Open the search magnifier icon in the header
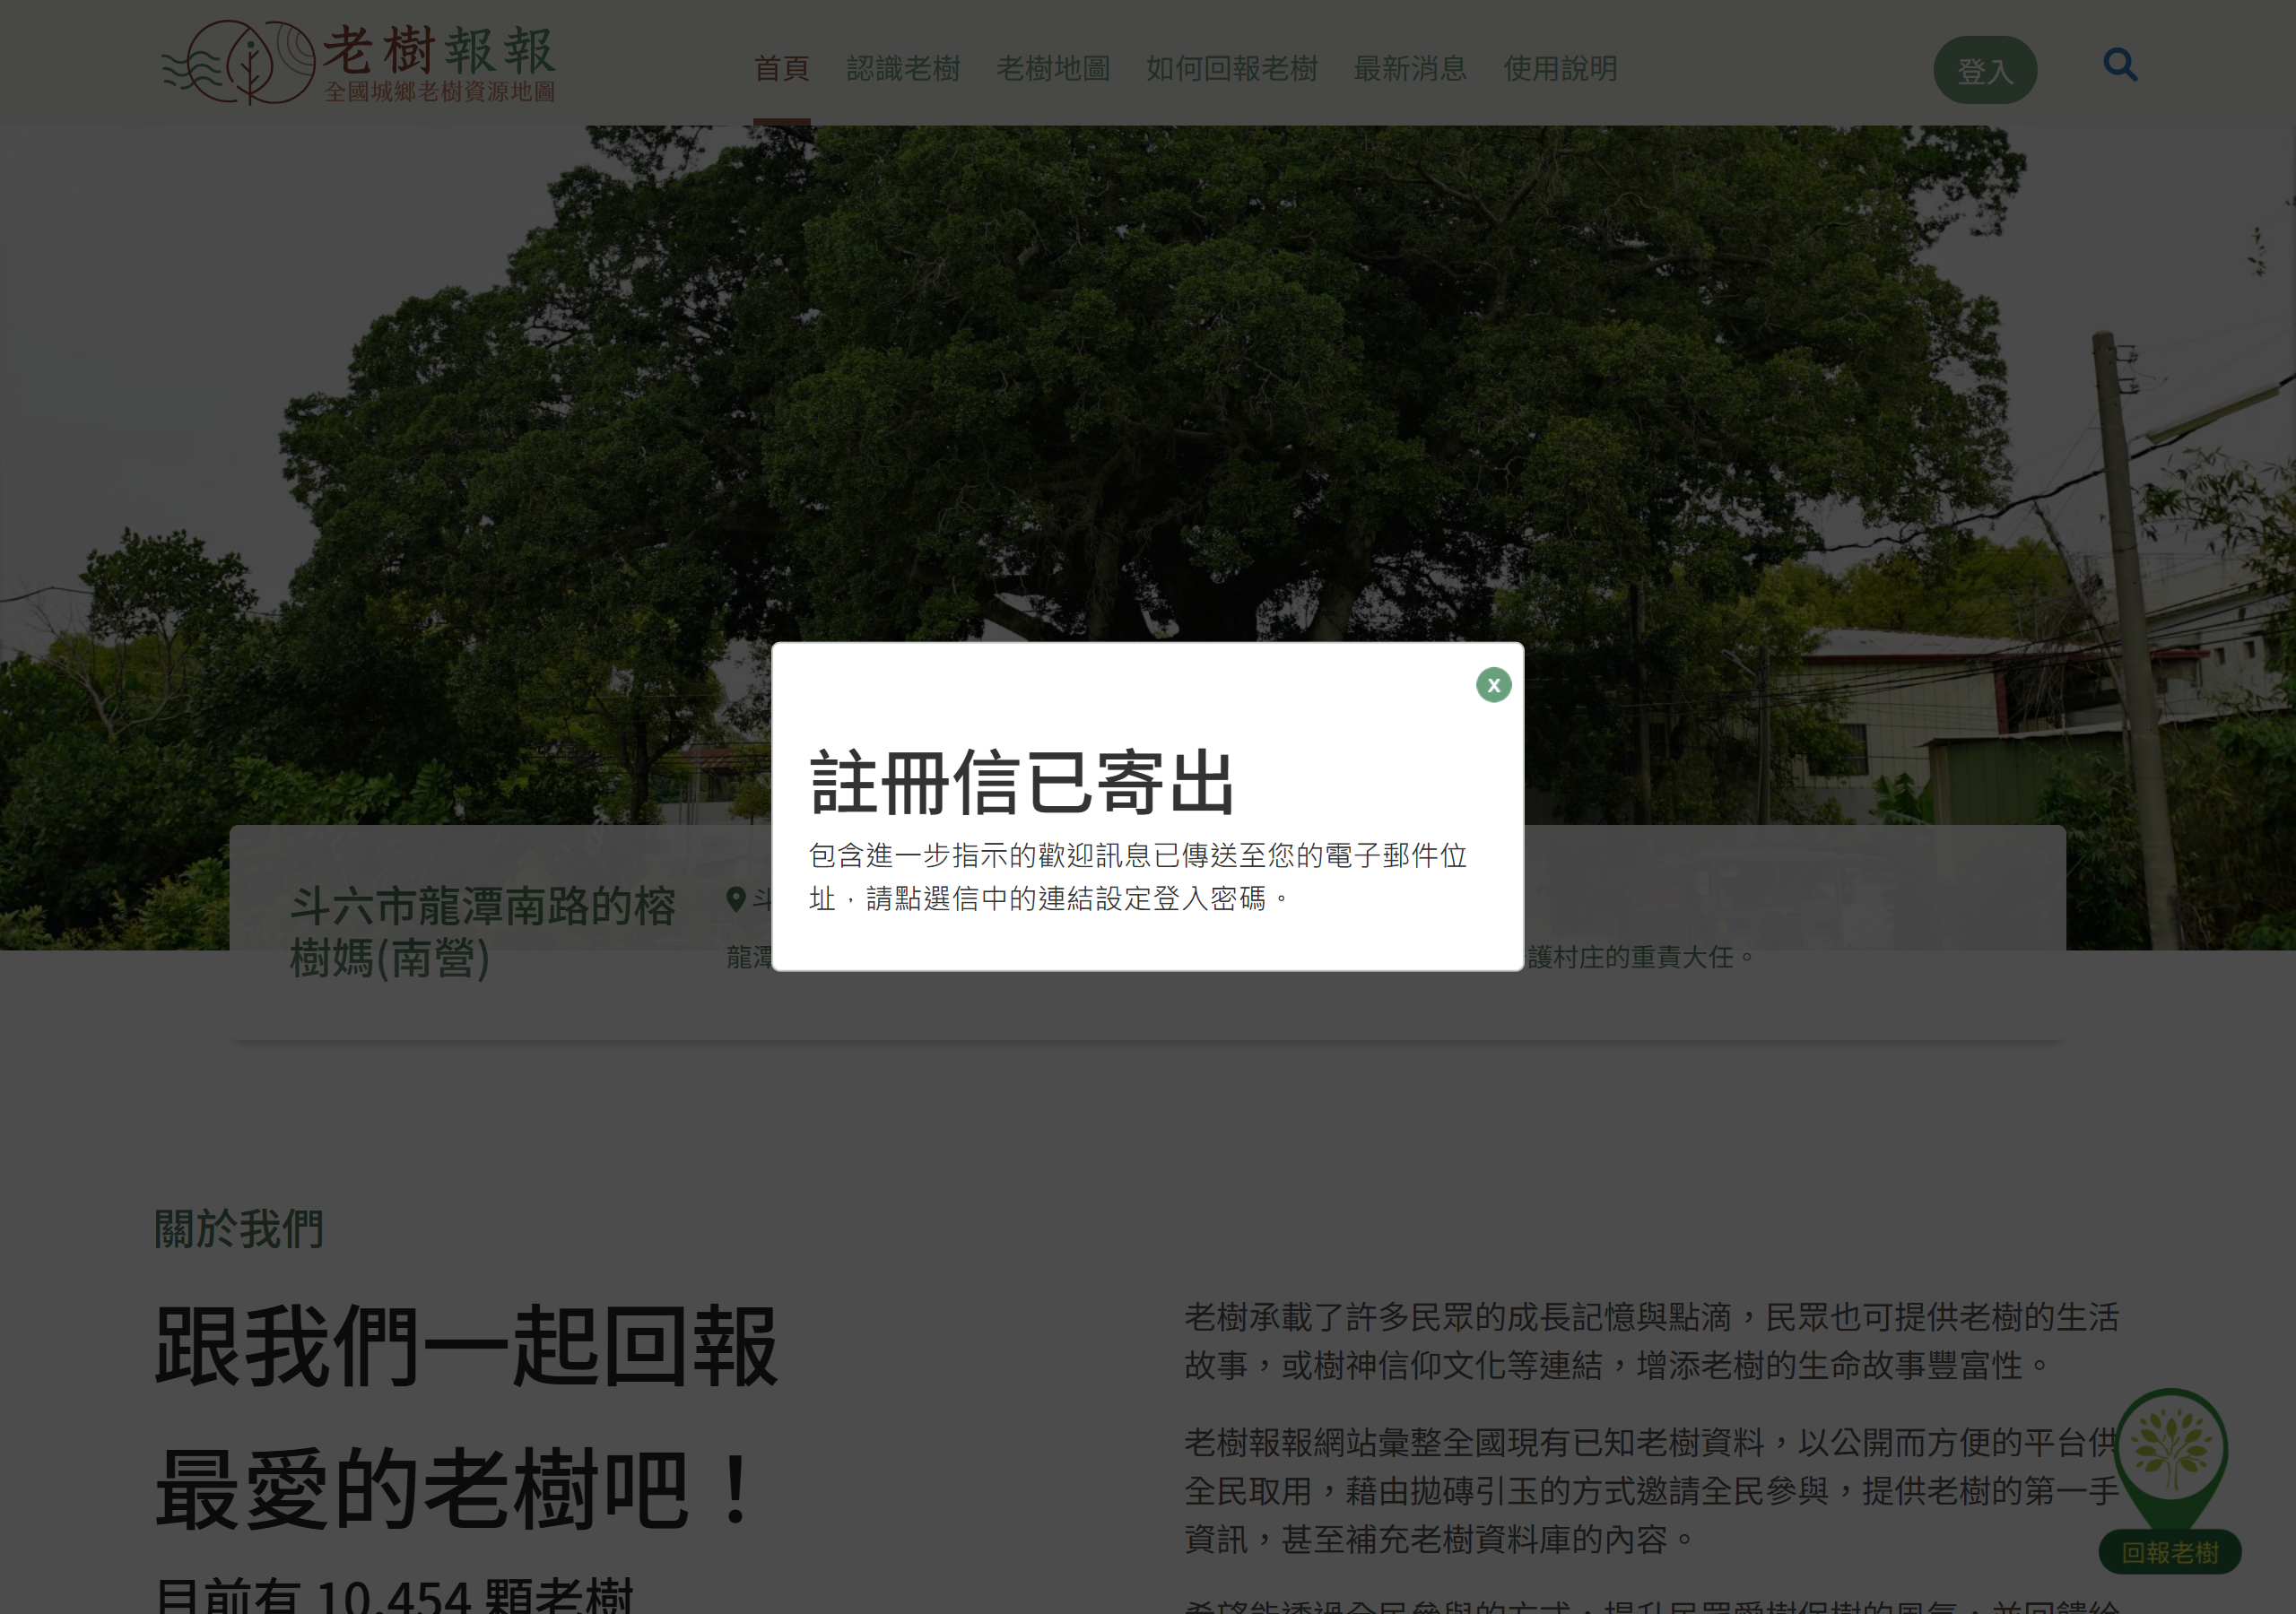The image size is (2296, 1614). pyautogui.click(x=2120, y=65)
